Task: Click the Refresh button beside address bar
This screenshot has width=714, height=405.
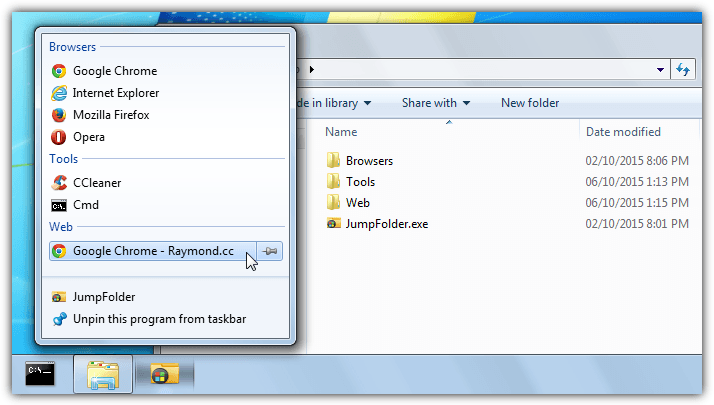Action: coord(683,70)
